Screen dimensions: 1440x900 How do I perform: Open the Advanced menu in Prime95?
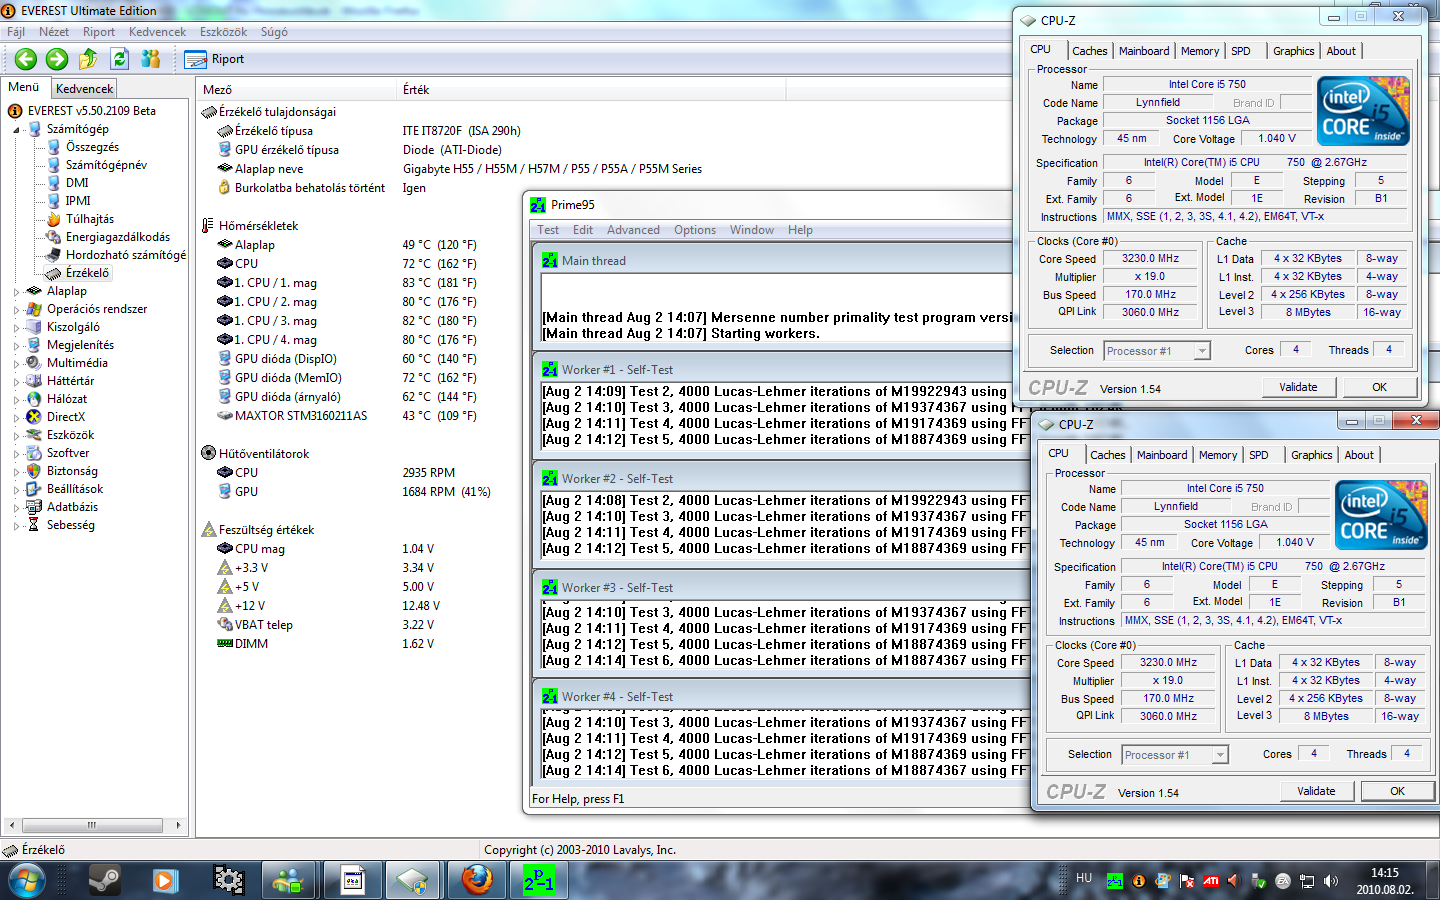[633, 230]
